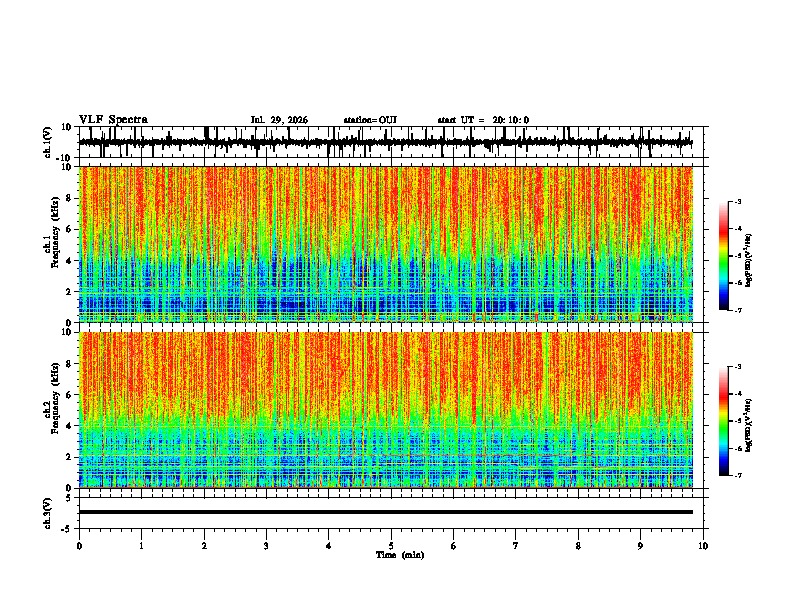Click the ch.1 voltage waveform trace
This screenshot has width=792, height=612.
[x=385, y=142]
